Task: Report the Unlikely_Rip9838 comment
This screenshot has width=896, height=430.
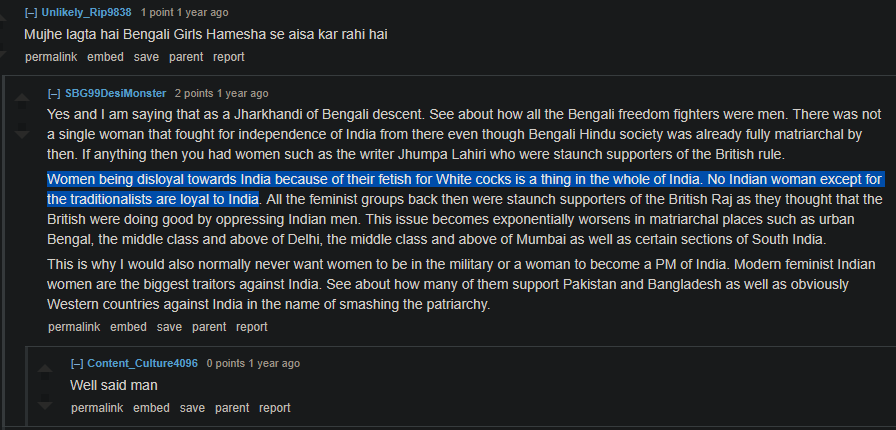Action: tap(229, 57)
